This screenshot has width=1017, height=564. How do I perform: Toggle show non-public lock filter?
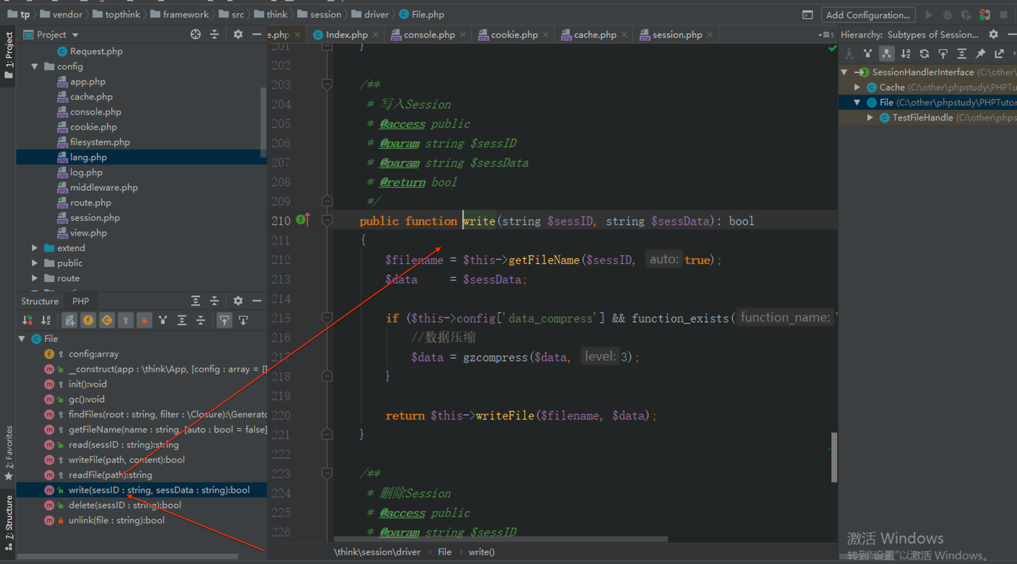144,320
